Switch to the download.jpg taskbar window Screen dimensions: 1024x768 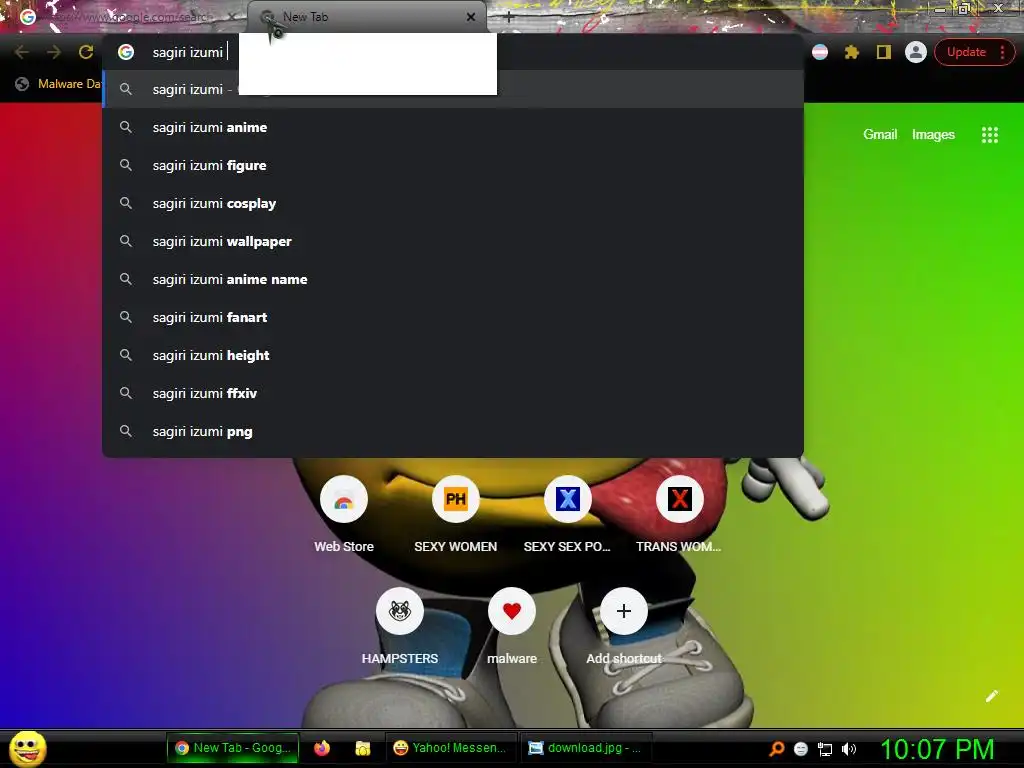point(585,748)
